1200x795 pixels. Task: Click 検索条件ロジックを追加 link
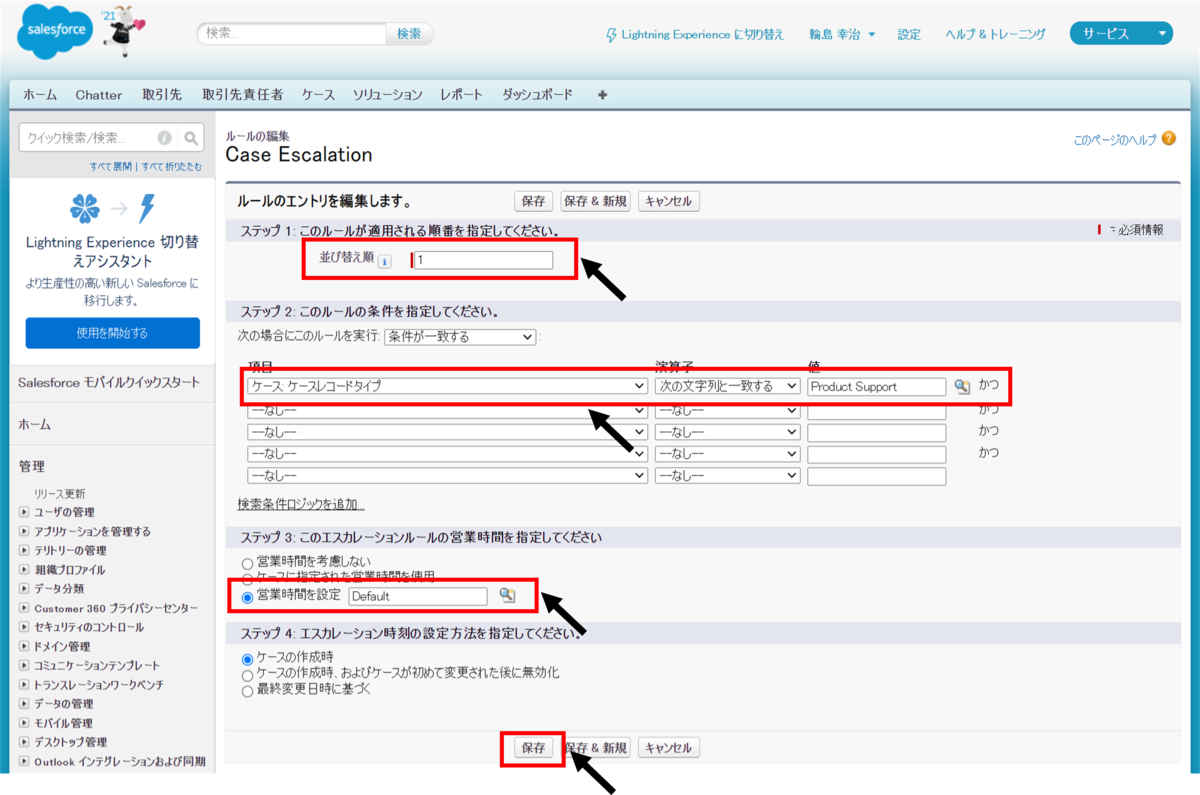301,504
